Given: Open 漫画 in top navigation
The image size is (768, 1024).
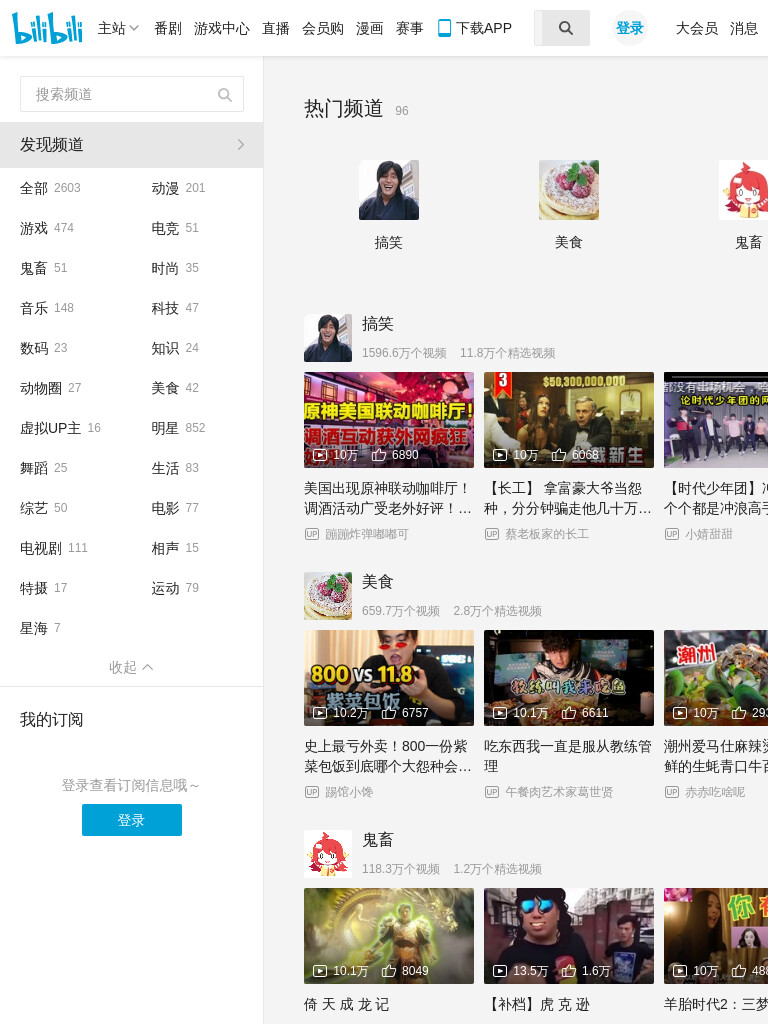Looking at the screenshot, I should point(370,28).
